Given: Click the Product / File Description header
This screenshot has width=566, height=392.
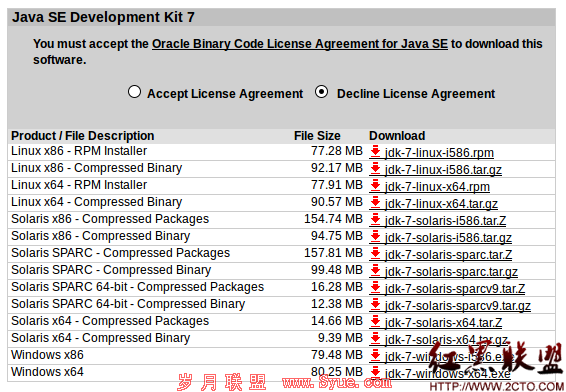Looking at the screenshot, I should coord(83,136).
